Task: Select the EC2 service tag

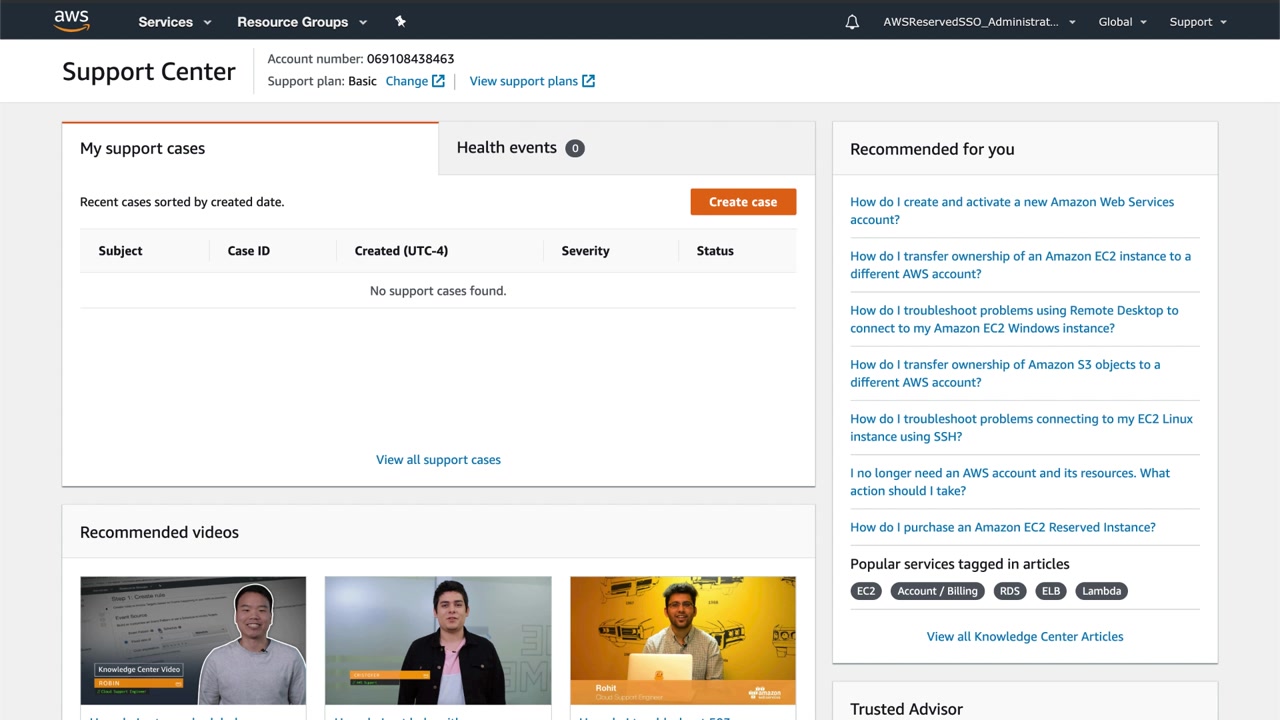Action: pos(866,591)
